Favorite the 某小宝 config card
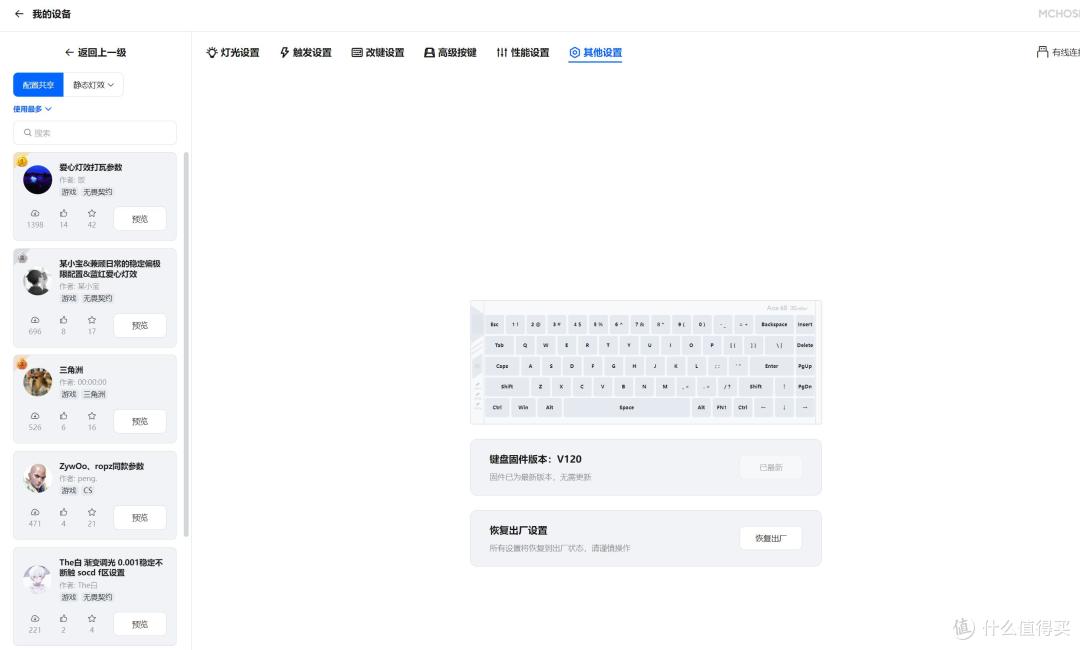Viewport: 1080px width, 650px height. click(92, 320)
